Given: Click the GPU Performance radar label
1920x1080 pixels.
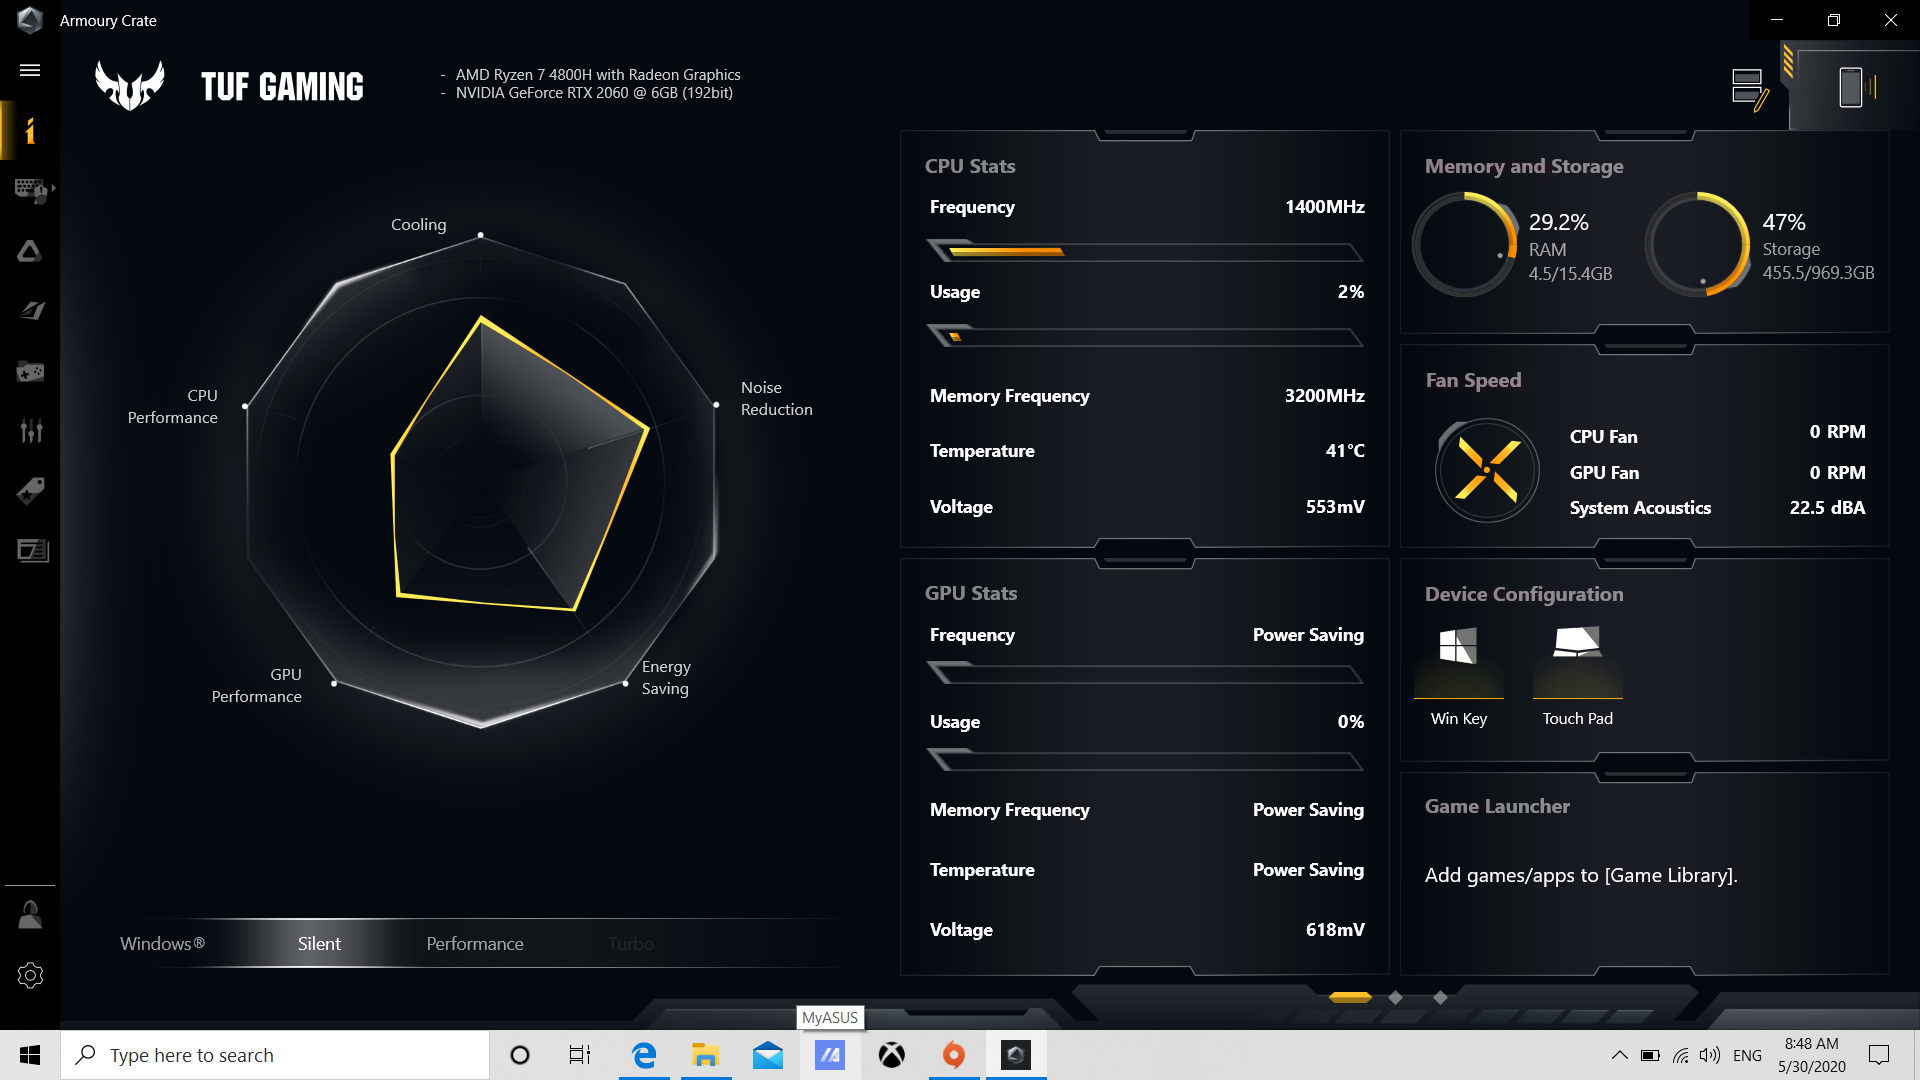Looking at the screenshot, I should click(x=257, y=685).
